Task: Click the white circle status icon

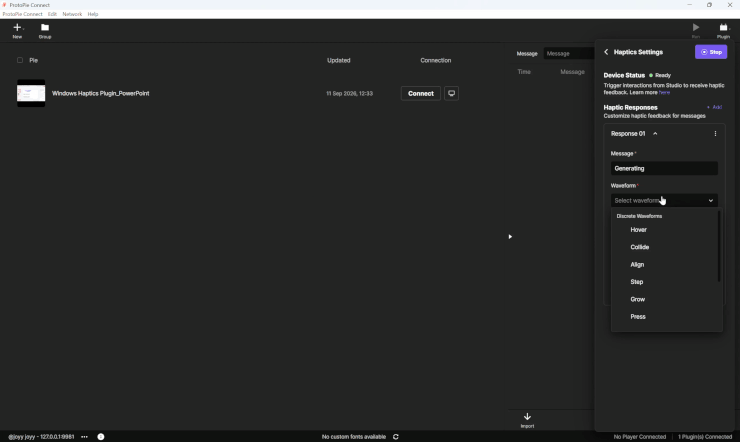Action: 101,437
